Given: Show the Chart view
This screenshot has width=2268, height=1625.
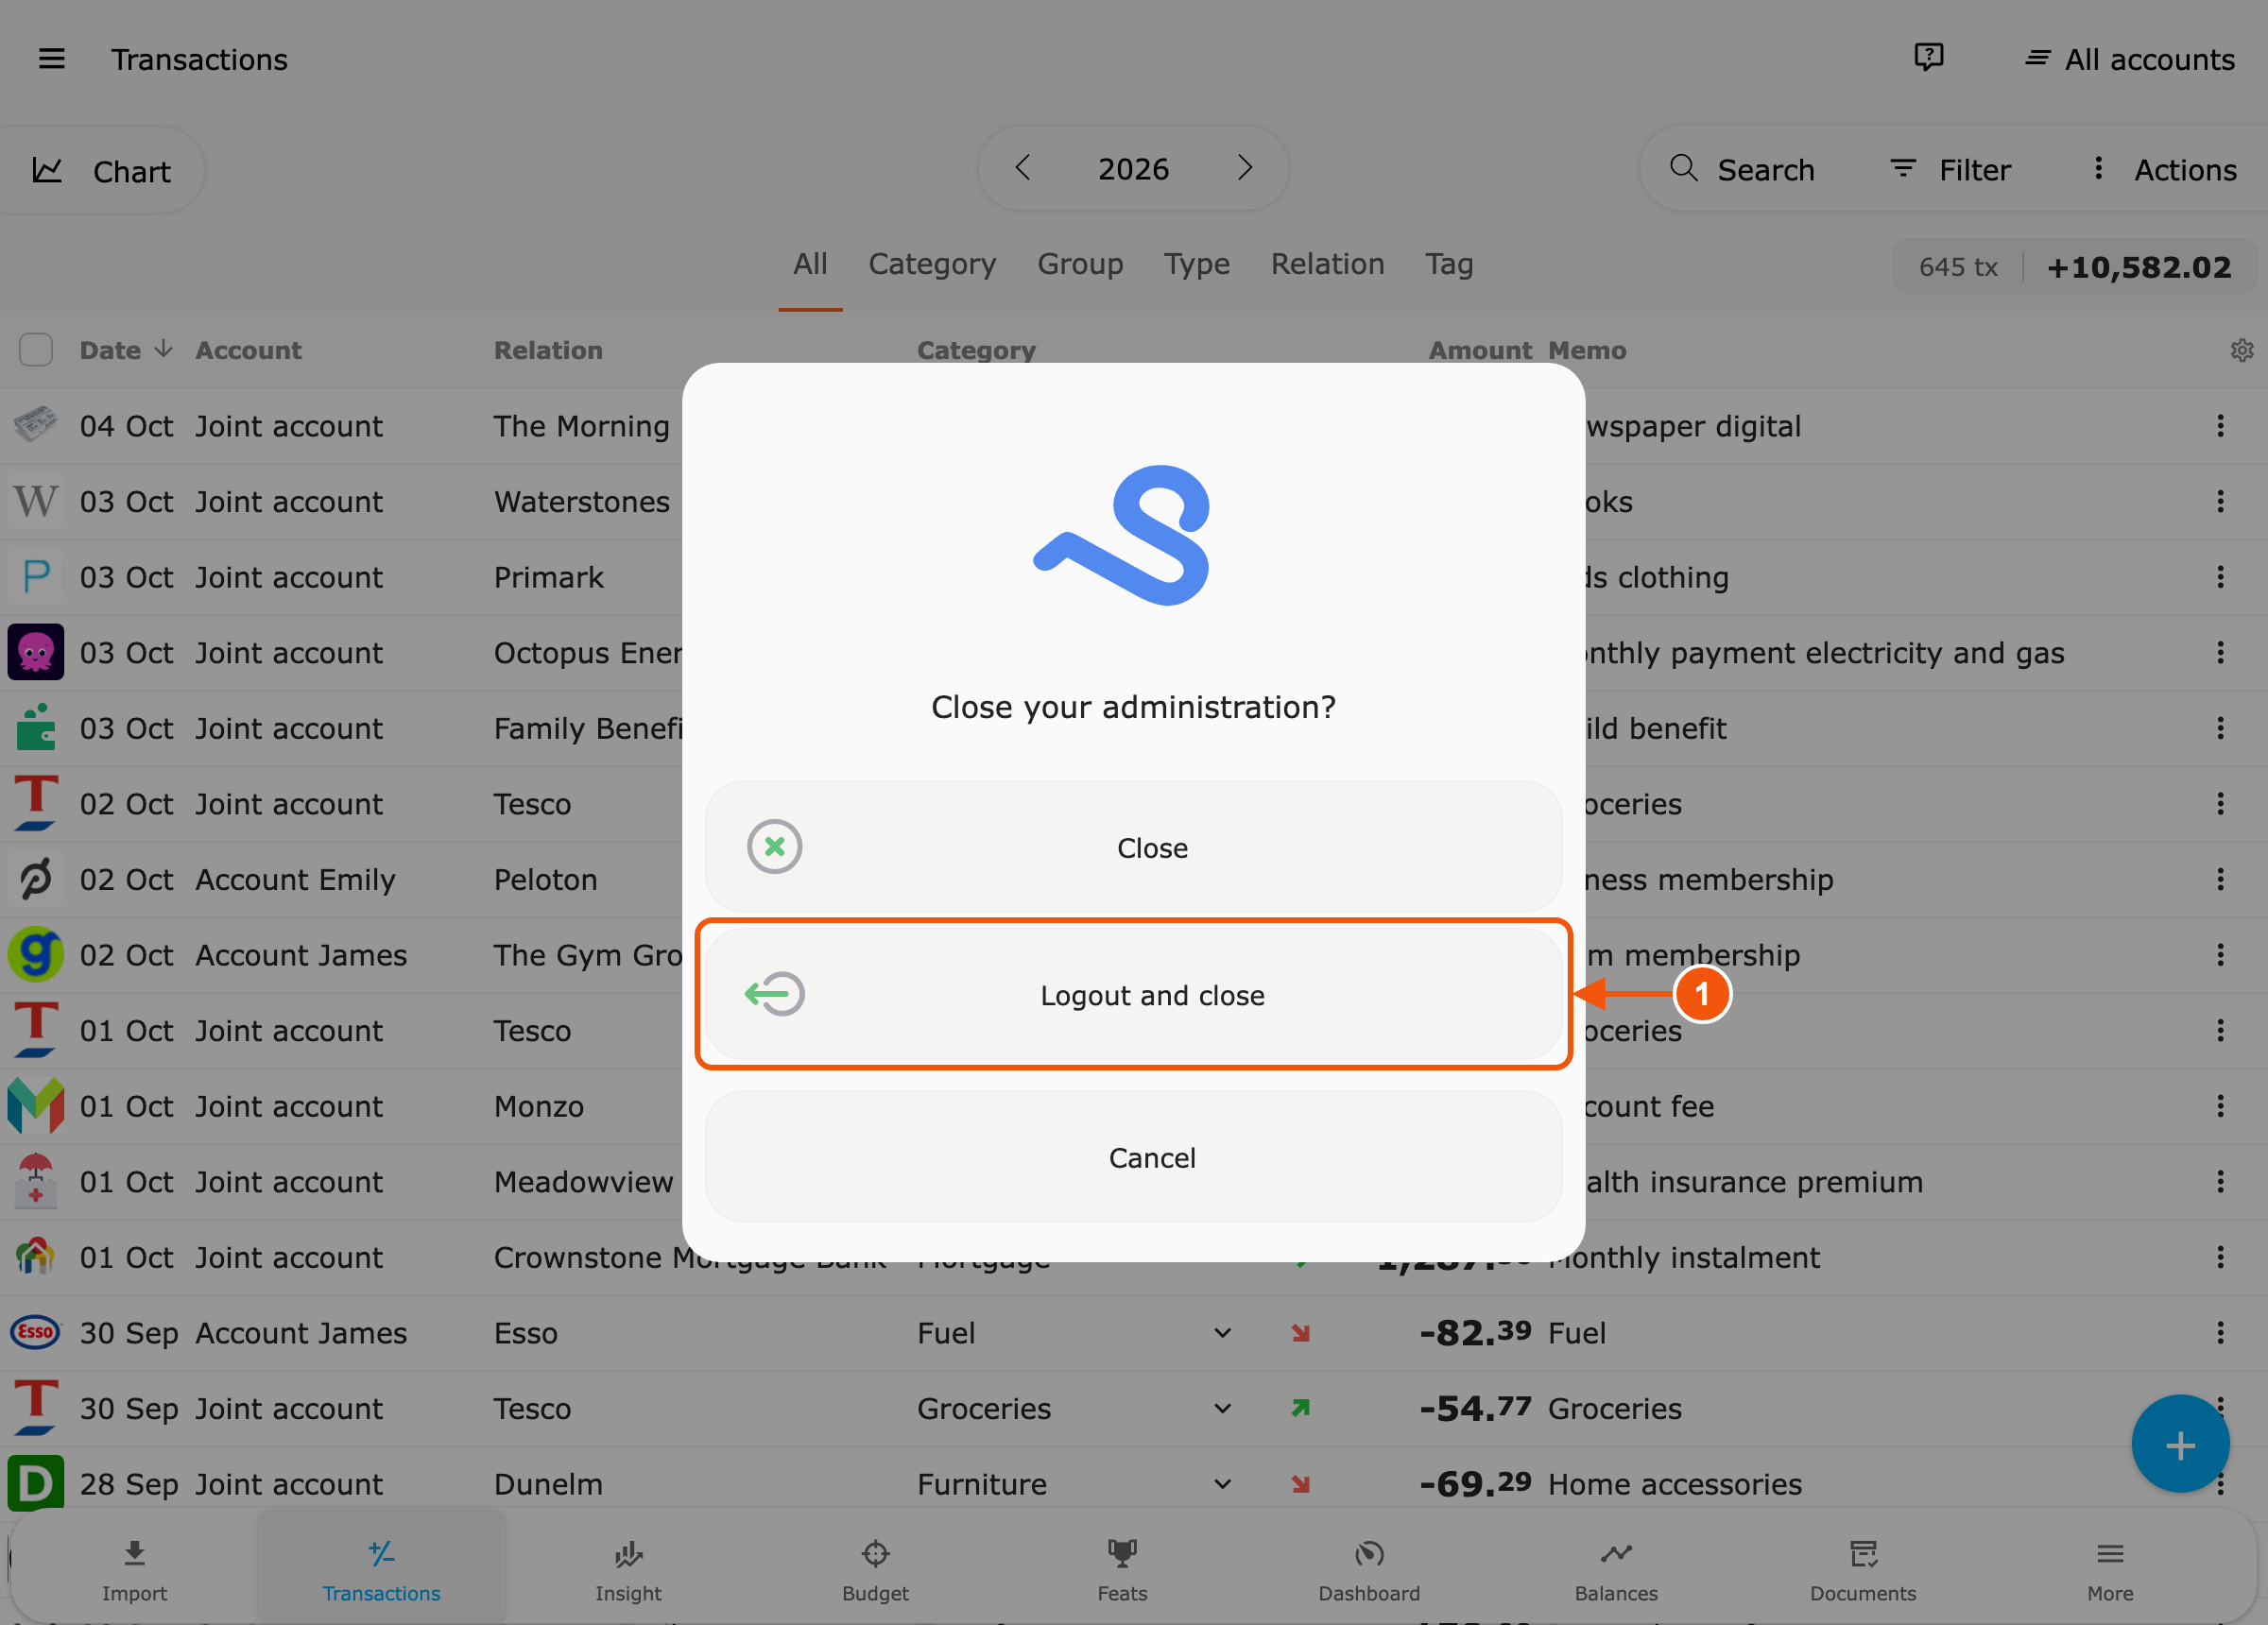Looking at the screenshot, I should [102, 171].
